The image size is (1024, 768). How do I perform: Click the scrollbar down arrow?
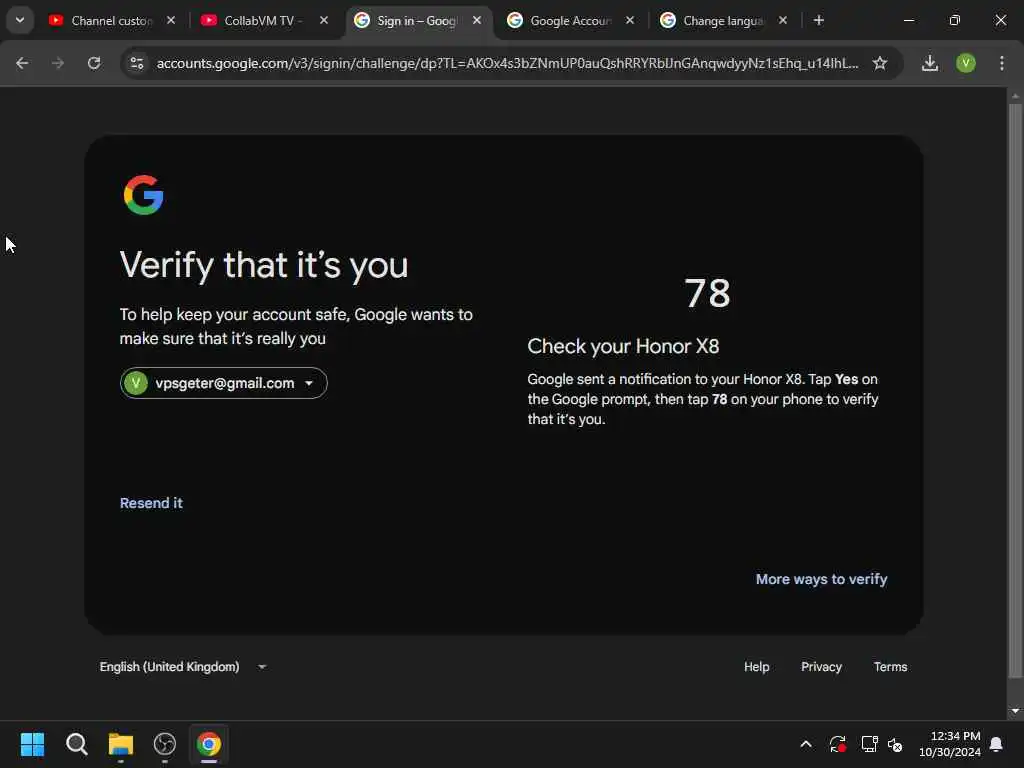tap(1014, 711)
